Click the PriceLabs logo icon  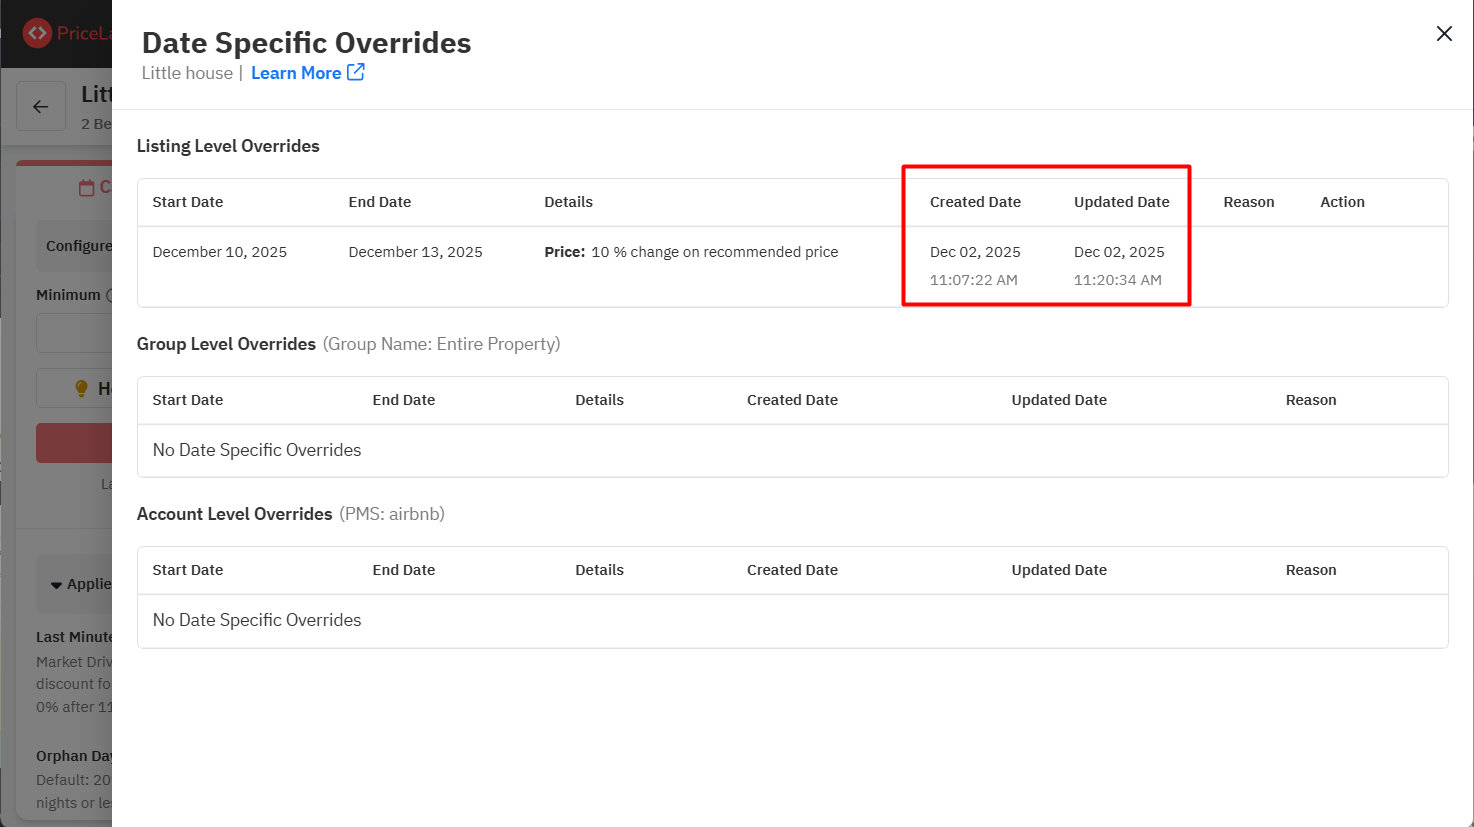click(x=37, y=33)
